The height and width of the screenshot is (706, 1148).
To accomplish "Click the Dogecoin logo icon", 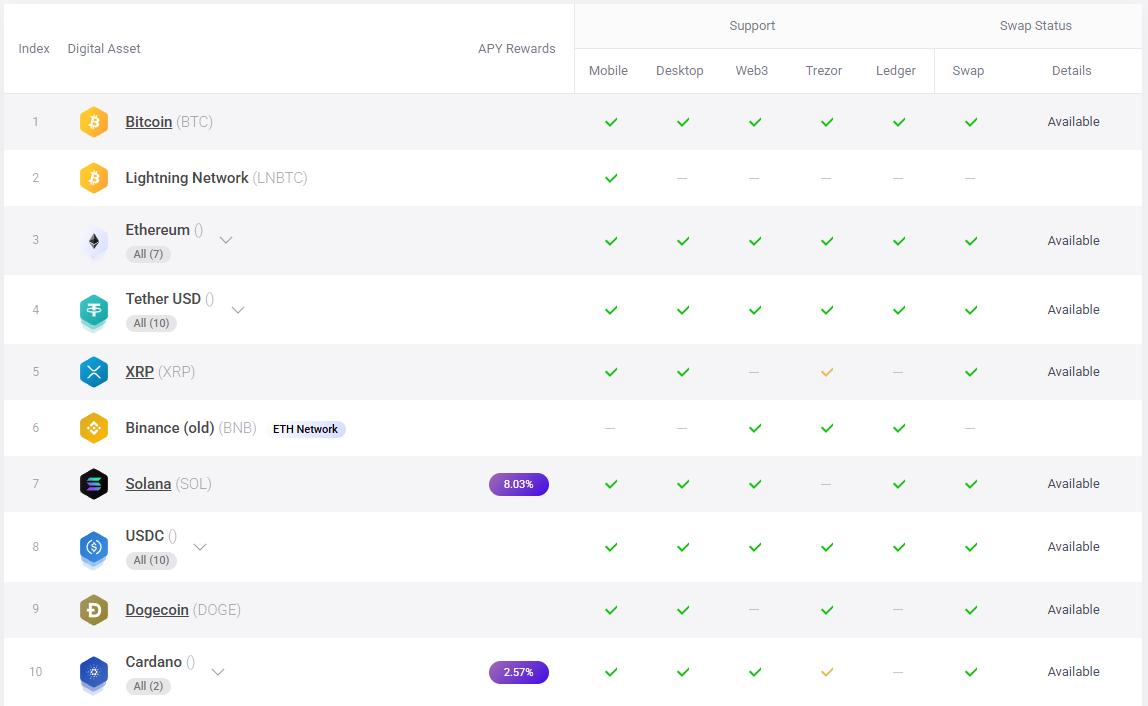I will [x=94, y=609].
